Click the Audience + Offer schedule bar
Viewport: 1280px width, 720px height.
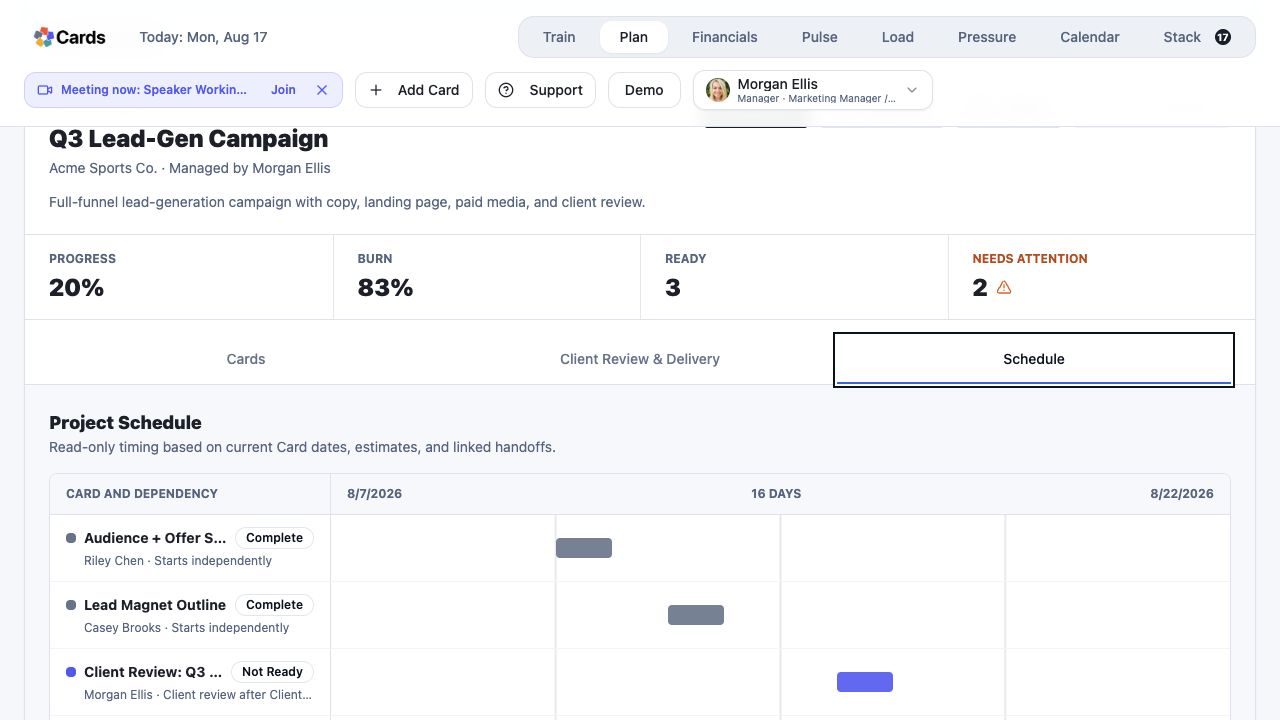(584, 548)
